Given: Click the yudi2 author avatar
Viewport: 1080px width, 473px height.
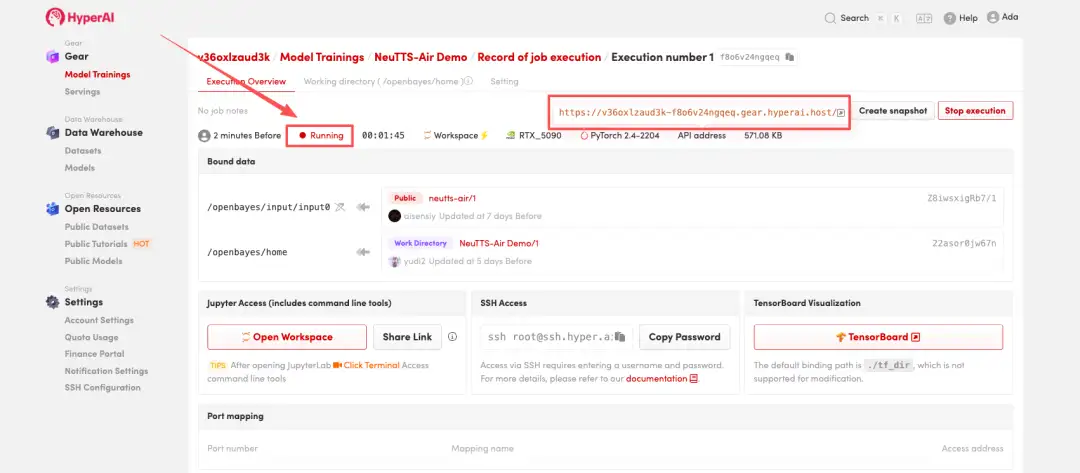Looking at the screenshot, I should 395,262.
